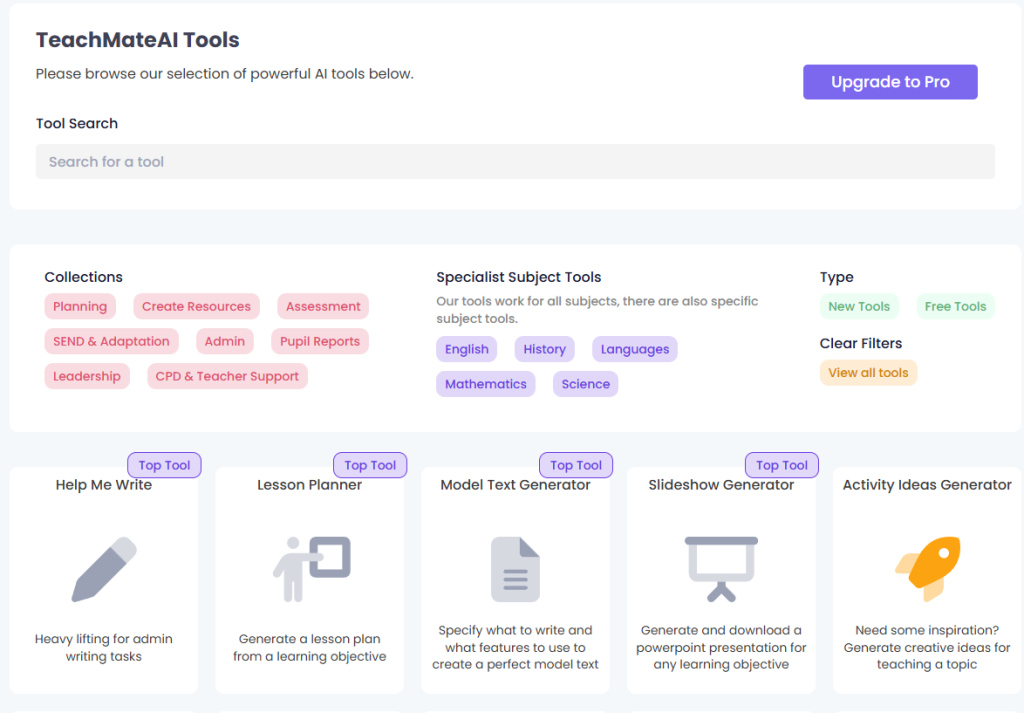Screen dimensions: 1024x713
Task: Click View all tools to clear filters
Action: (x=868, y=371)
